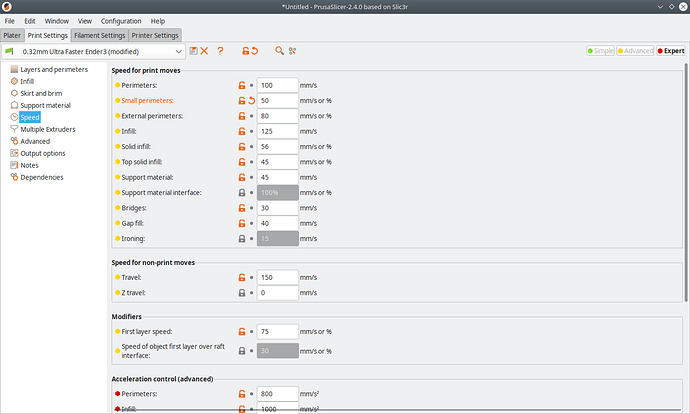Image resolution: width=690 pixels, height=414 pixels.
Task: Click the unlock icon for Solid infill
Action: pos(242,147)
